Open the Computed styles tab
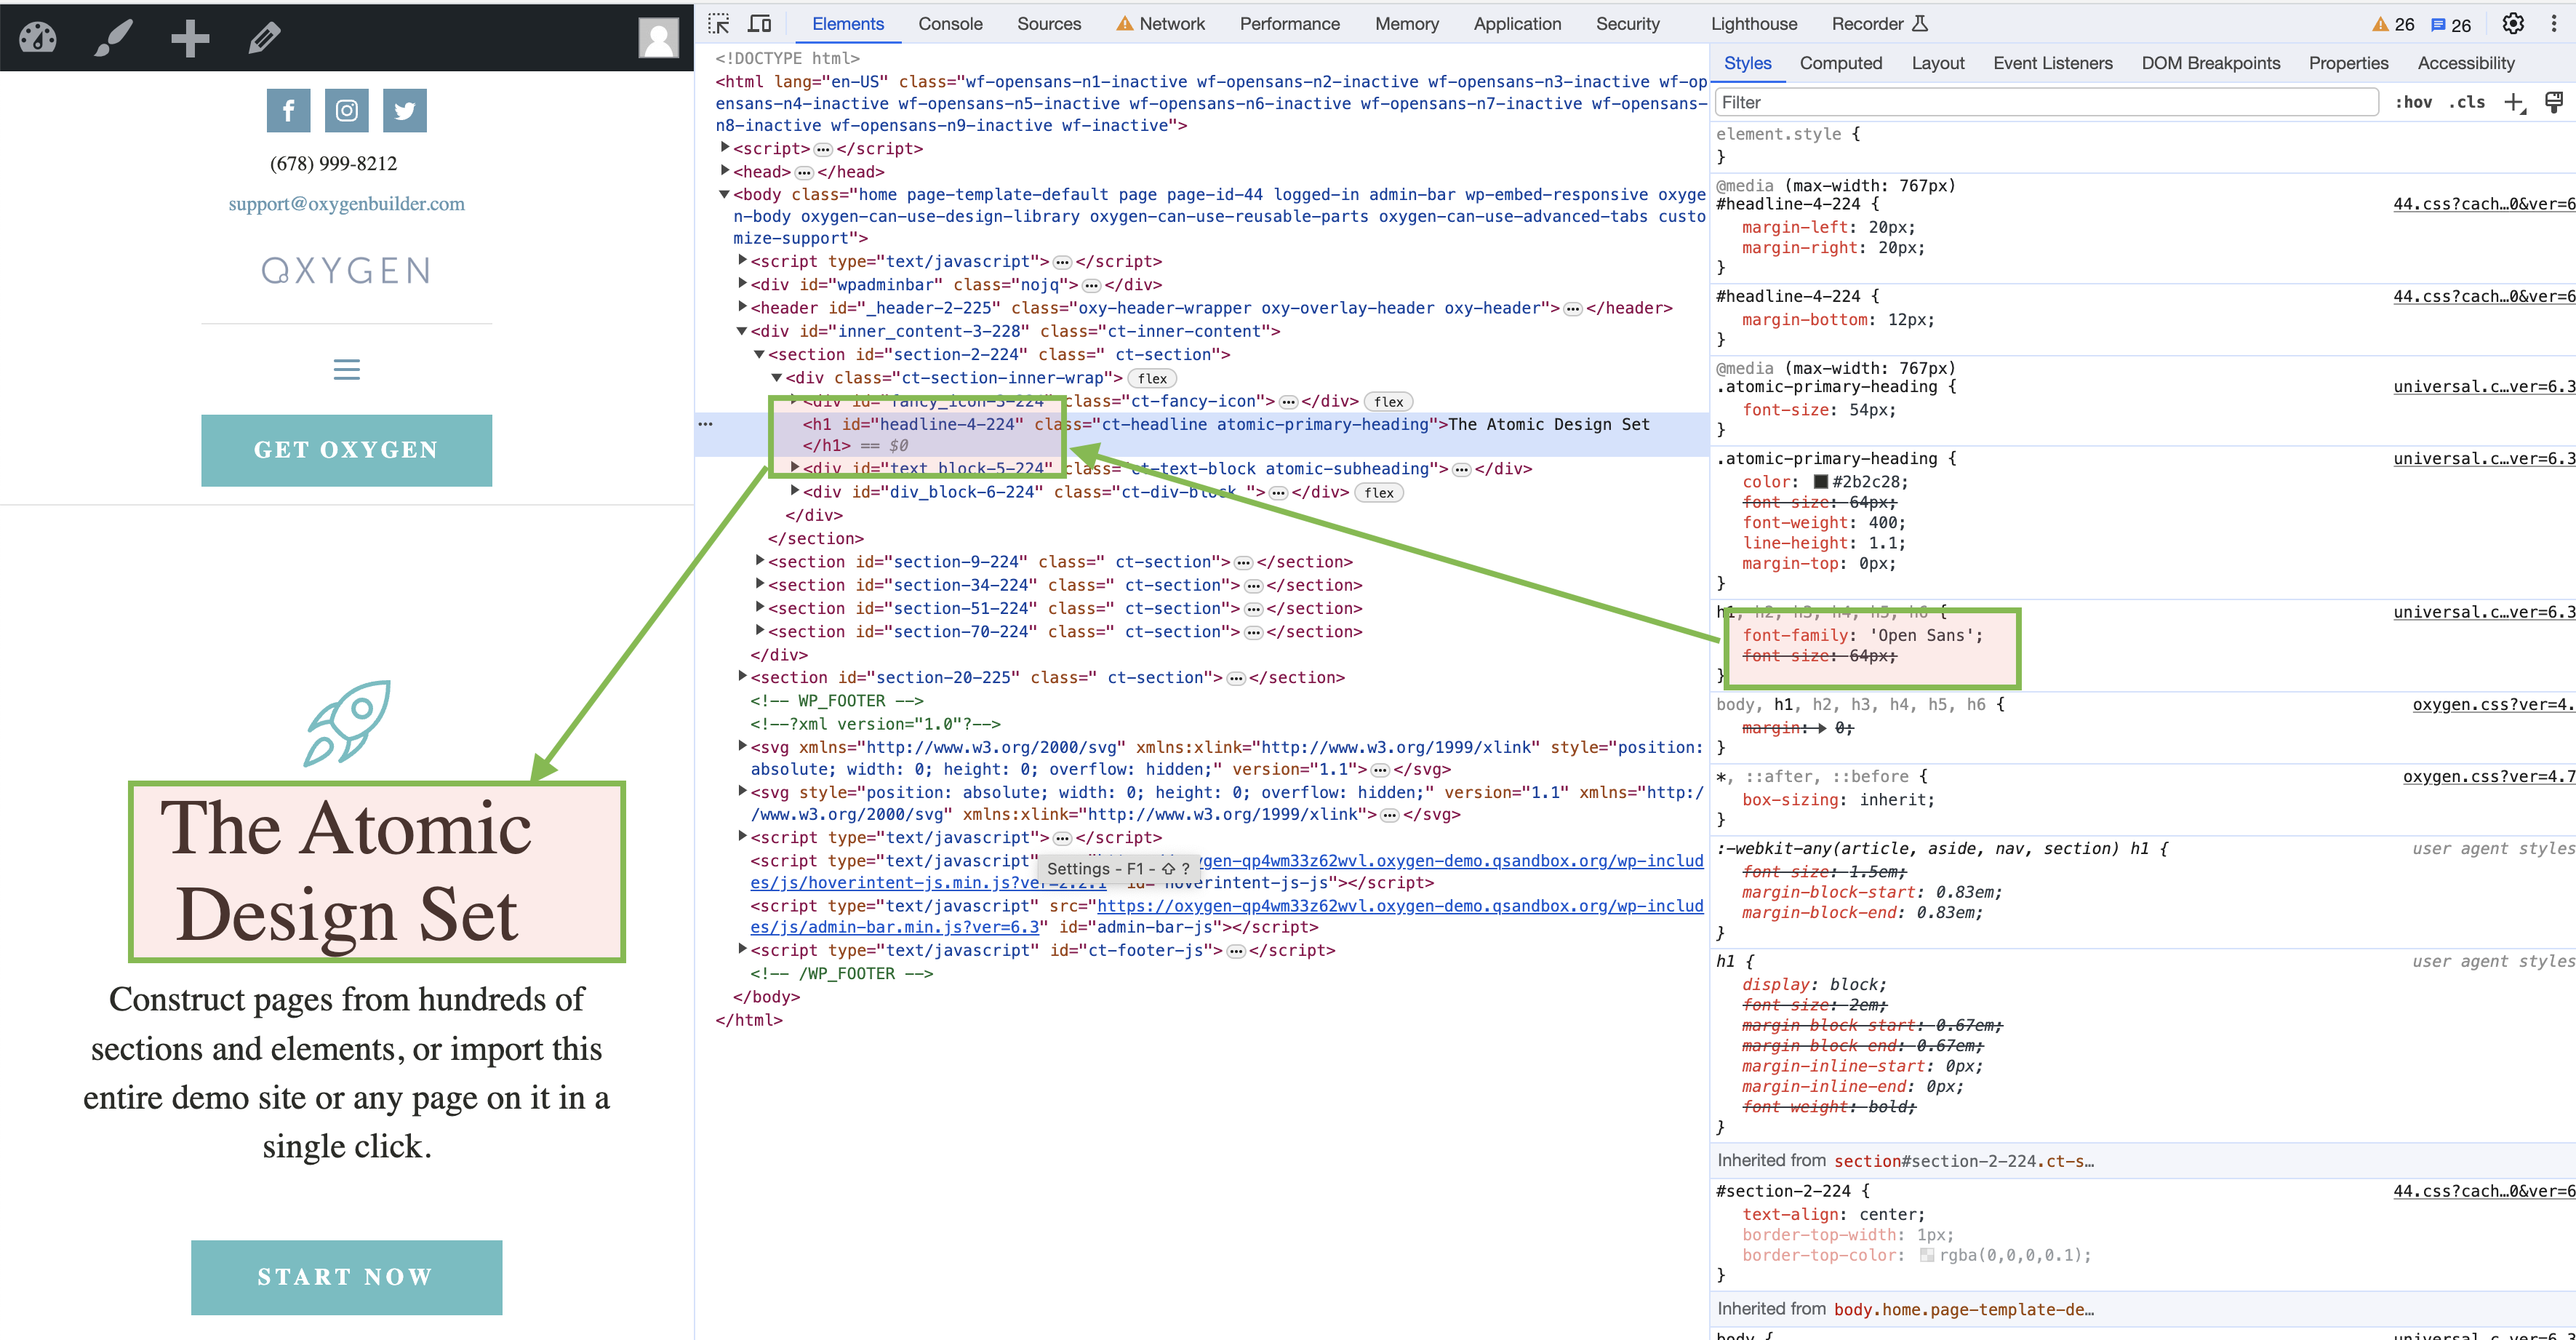Viewport: 2576px width, 1340px height. [1841, 62]
